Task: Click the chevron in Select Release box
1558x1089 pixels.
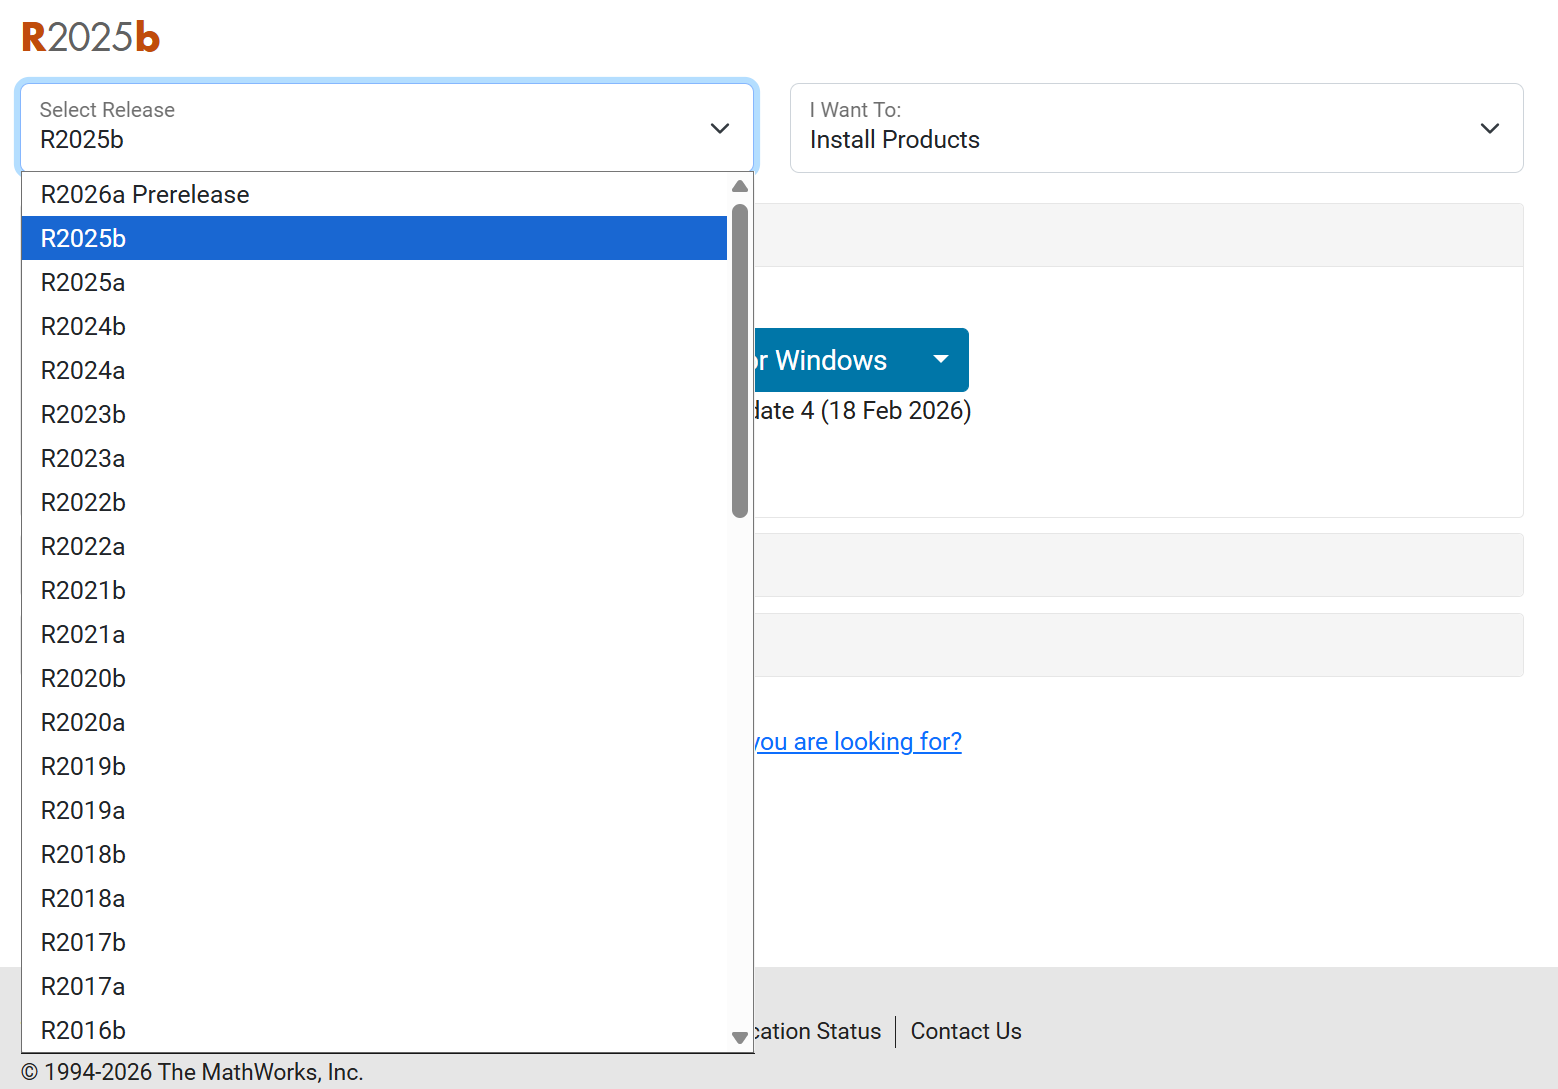Action: (720, 128)
